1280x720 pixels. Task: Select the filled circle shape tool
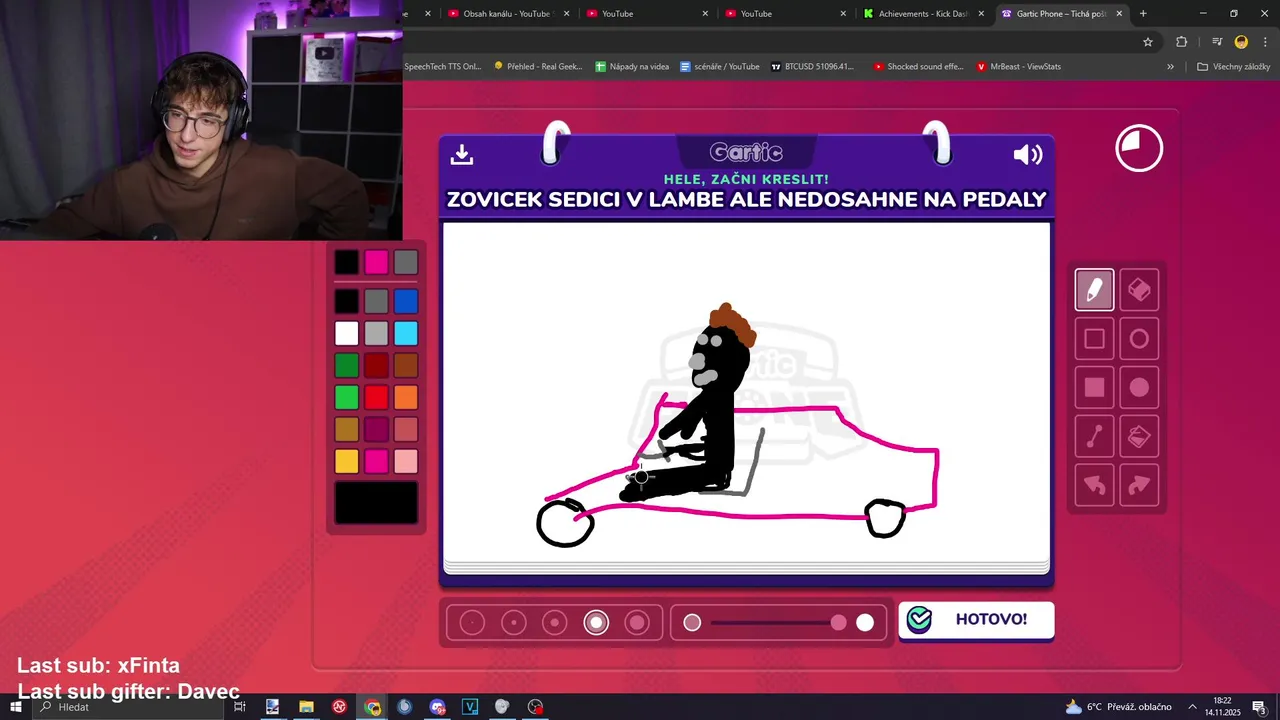(1139, 388)
